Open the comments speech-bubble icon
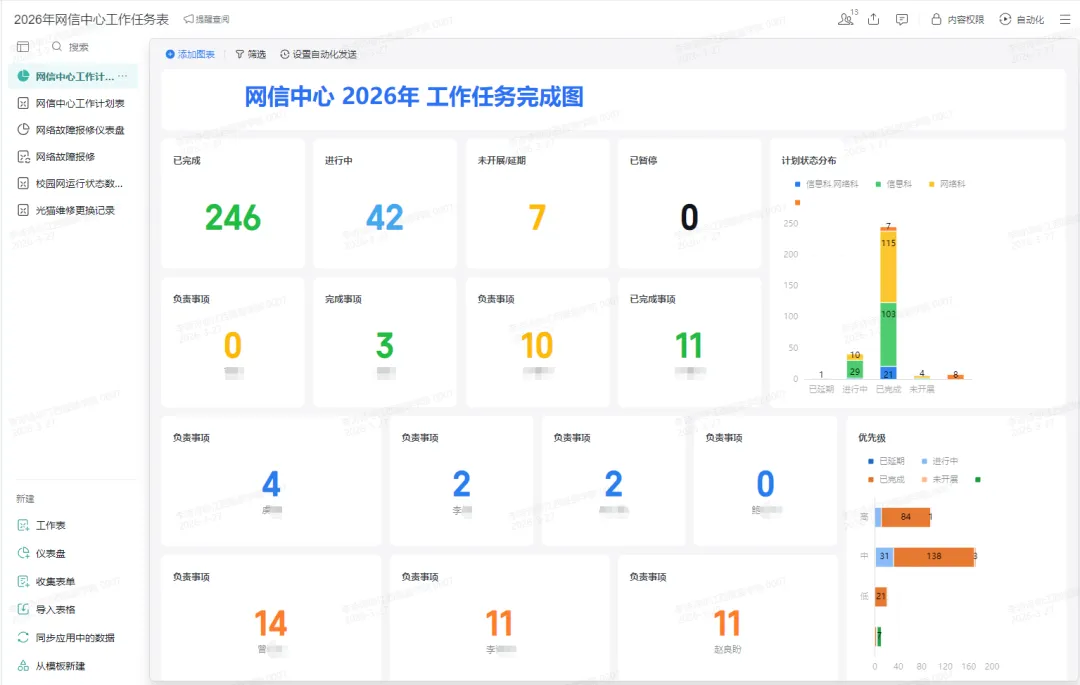 click(902, 19)
